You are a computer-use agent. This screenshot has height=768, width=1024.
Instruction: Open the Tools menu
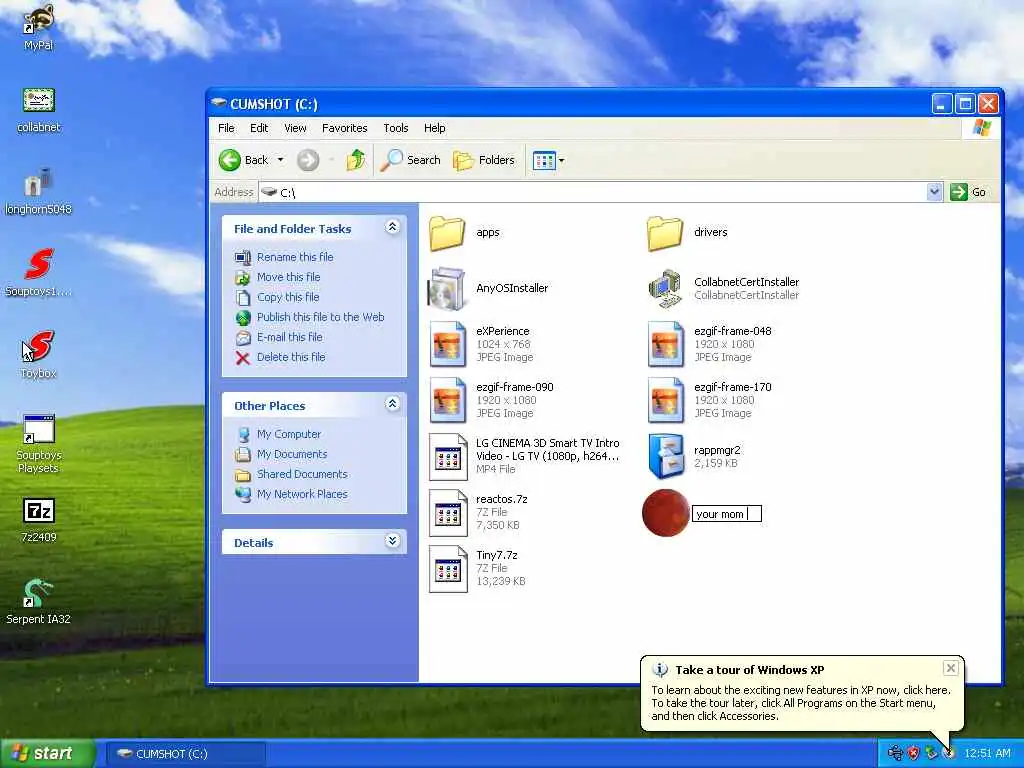(396, 128)
